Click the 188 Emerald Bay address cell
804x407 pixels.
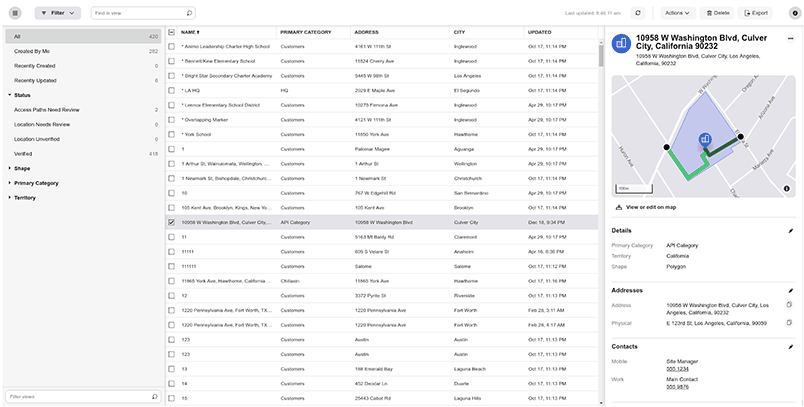[373, 369]
